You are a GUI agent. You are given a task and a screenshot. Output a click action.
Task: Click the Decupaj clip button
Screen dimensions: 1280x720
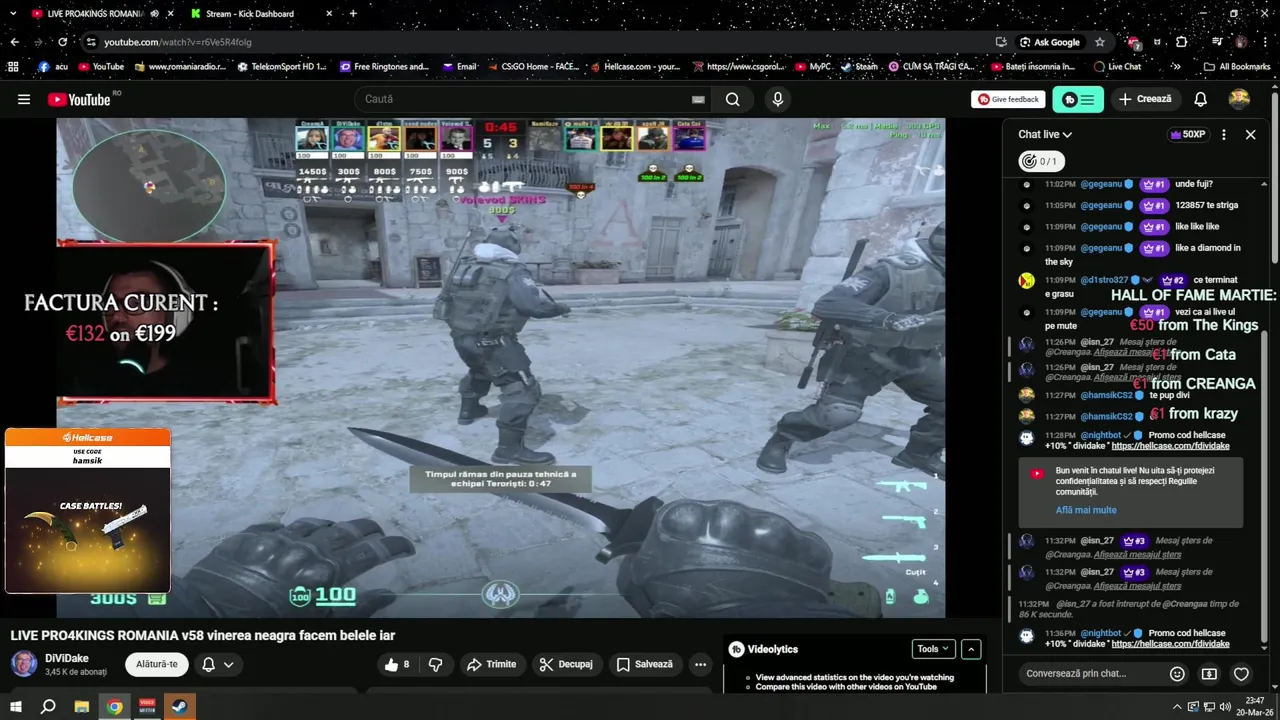coord(566,664)
